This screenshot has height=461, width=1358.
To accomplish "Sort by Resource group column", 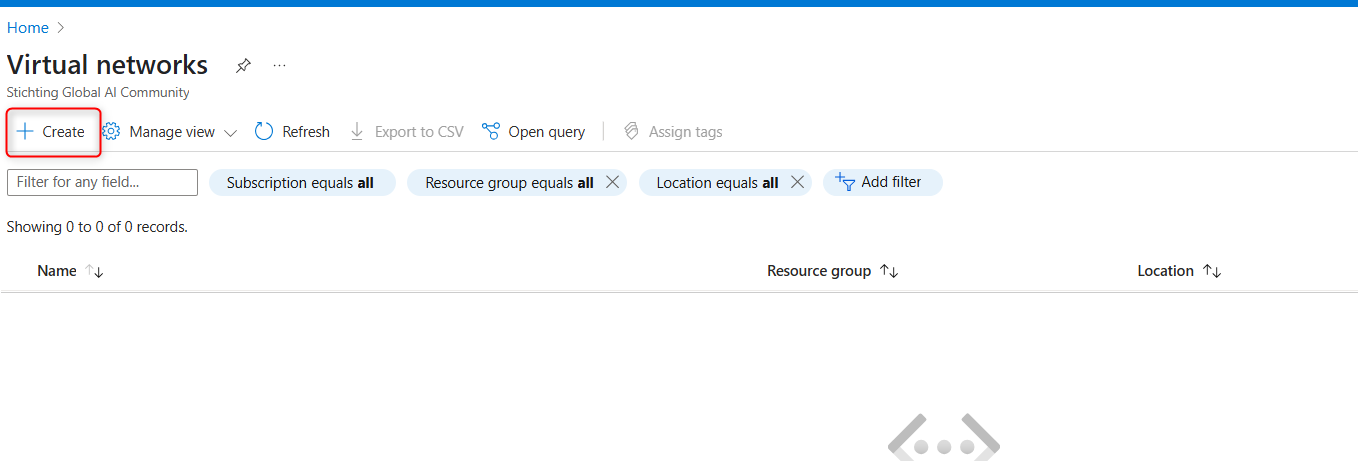I will pos(889,271).
